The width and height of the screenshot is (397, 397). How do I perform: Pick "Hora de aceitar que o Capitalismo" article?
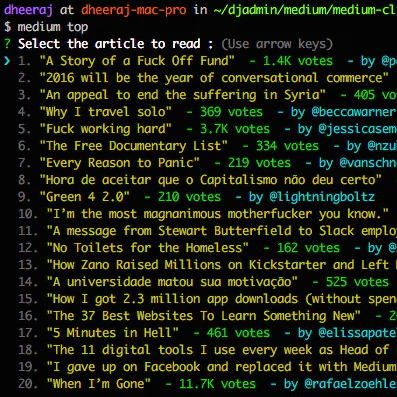point(210,180)
